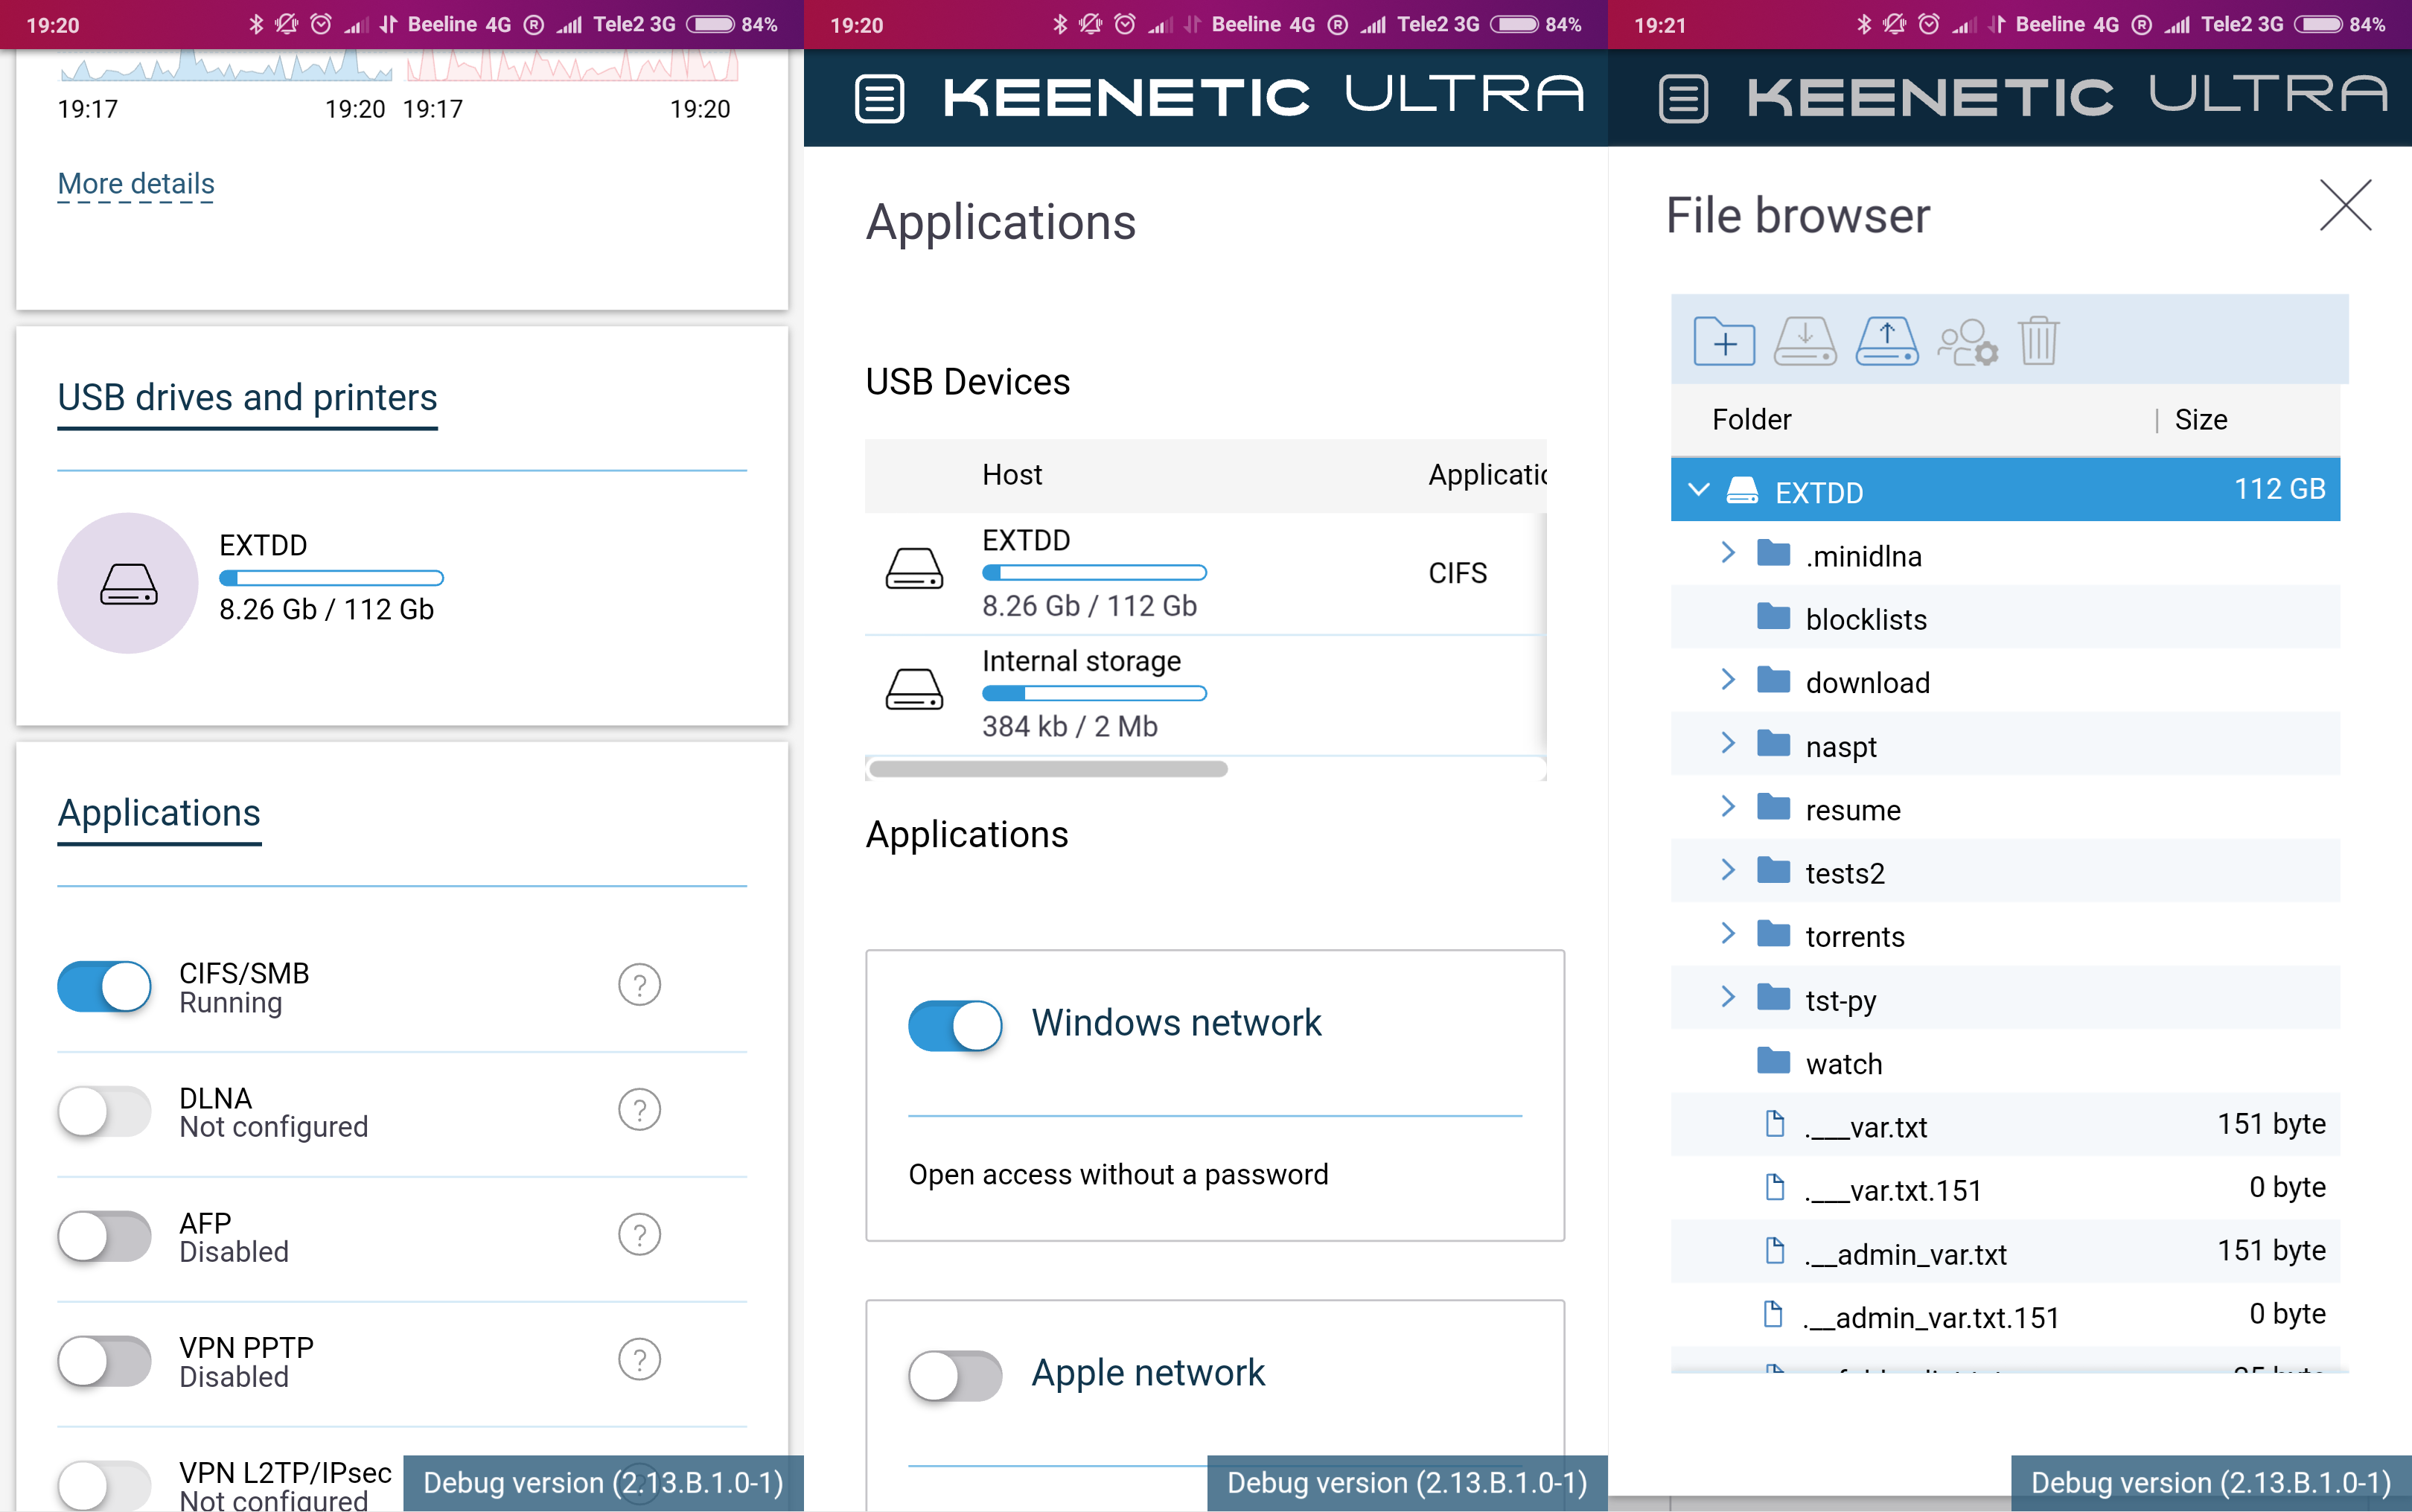Collapse the EXTDD drive tree

[x=1698, y=490]
